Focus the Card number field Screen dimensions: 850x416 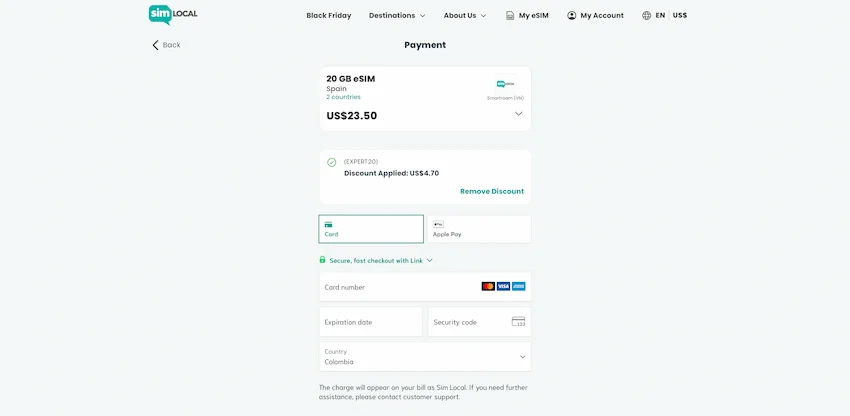click(x=400, y=287)
